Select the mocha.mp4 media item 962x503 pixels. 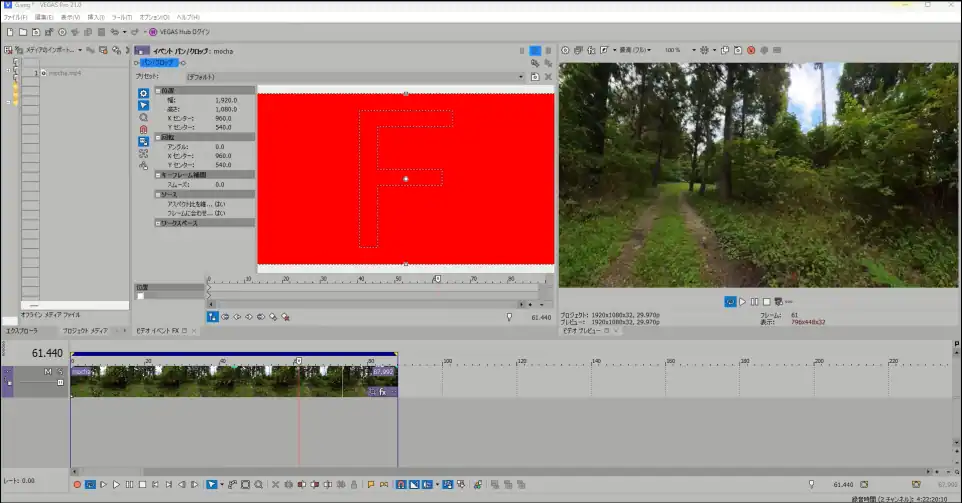pos(64,73)
